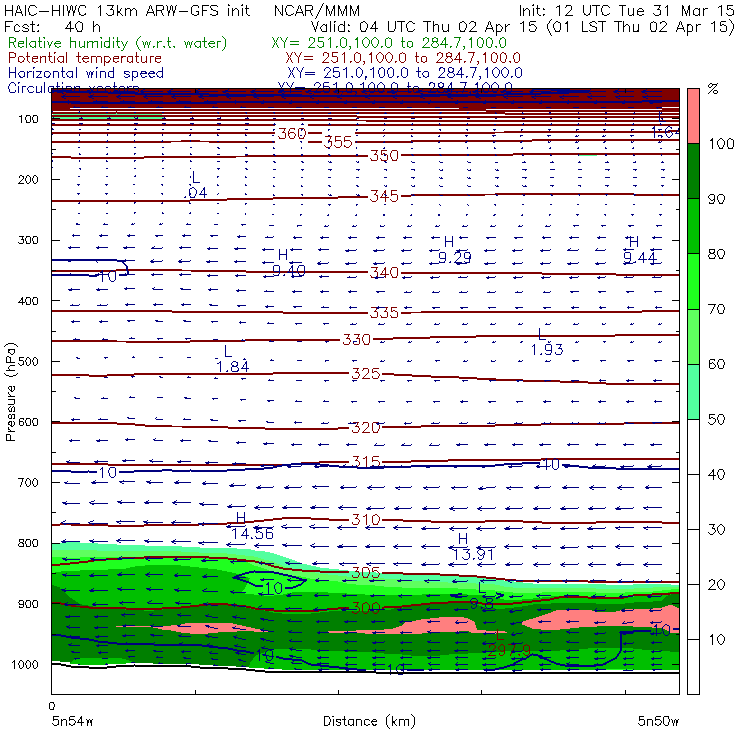Click the 600 hPa pressure axis tick label
Screen dimensions: 740x740
click(28, 422)
